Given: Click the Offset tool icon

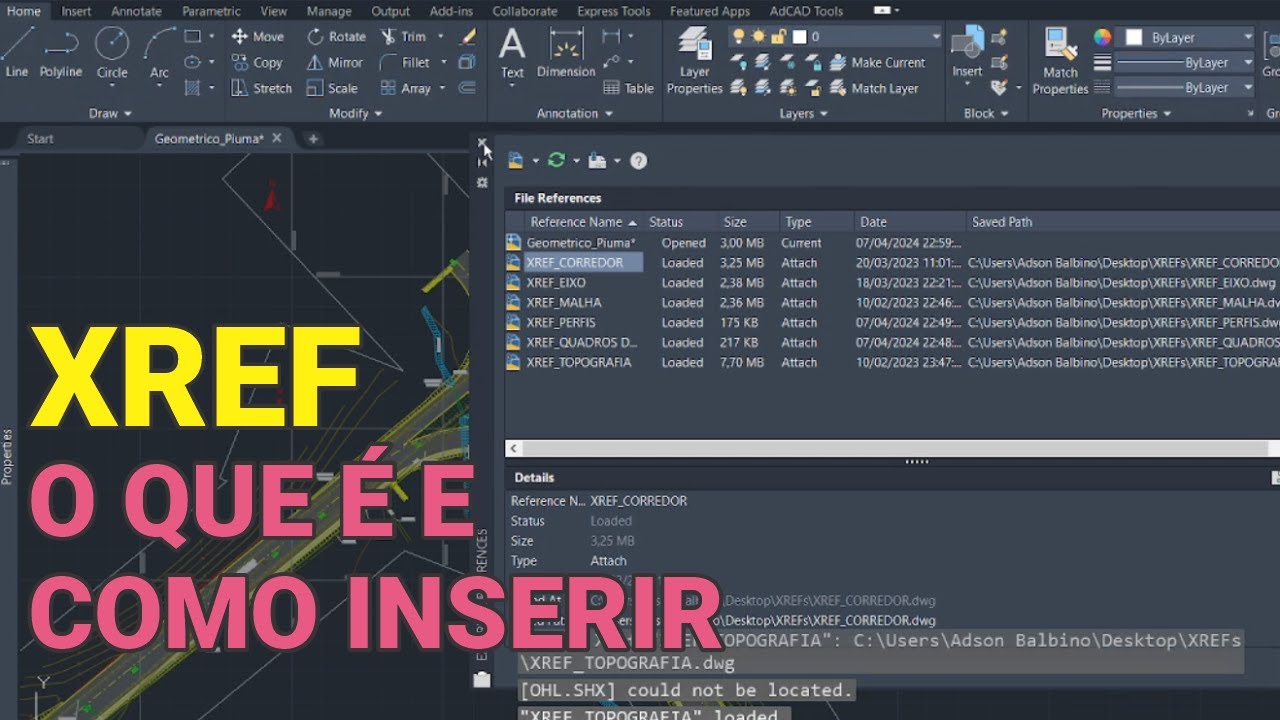Looking at the screenshot, I should coord(467,88).
